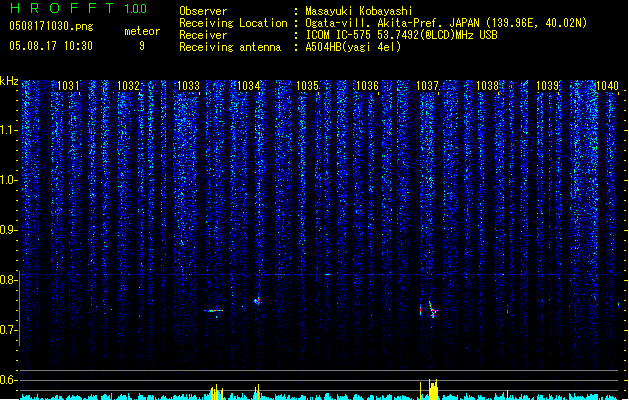Click the date stamp 05.08.17 10:30
This screenshot has width=629, height=400.
click(x=51, y=46)
